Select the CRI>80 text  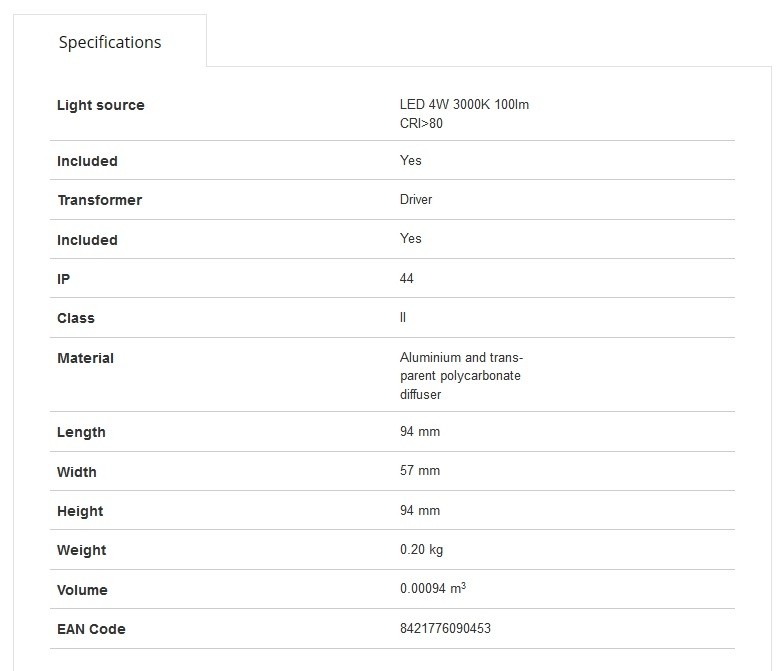421,124
